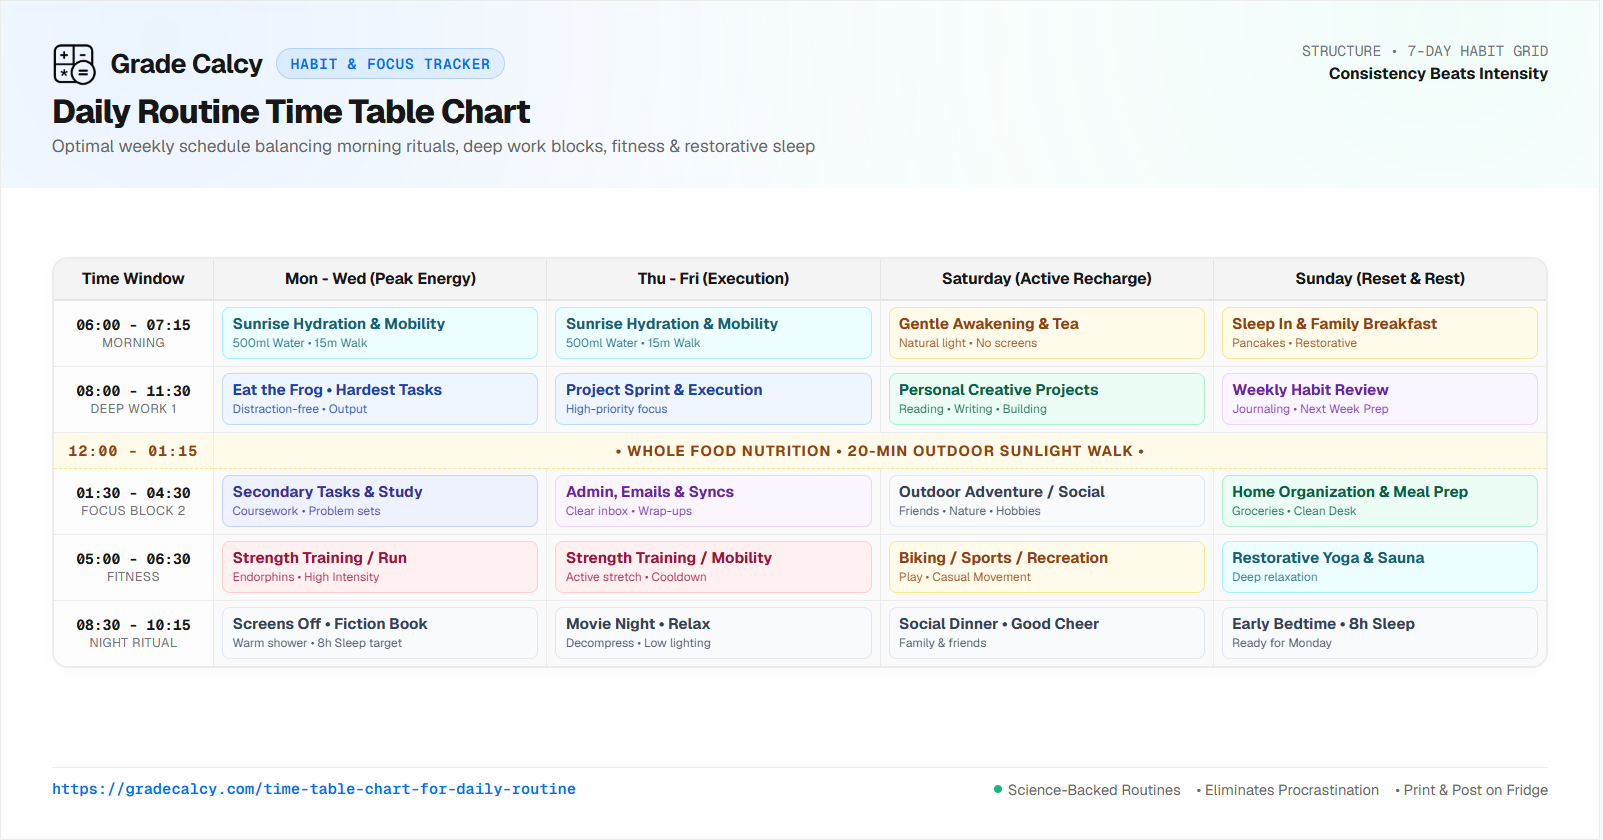Select the 01:30 - 04:30 Focus Block 2 cell
This screenshot has height=840, width=1603.
tap(133, 501)
